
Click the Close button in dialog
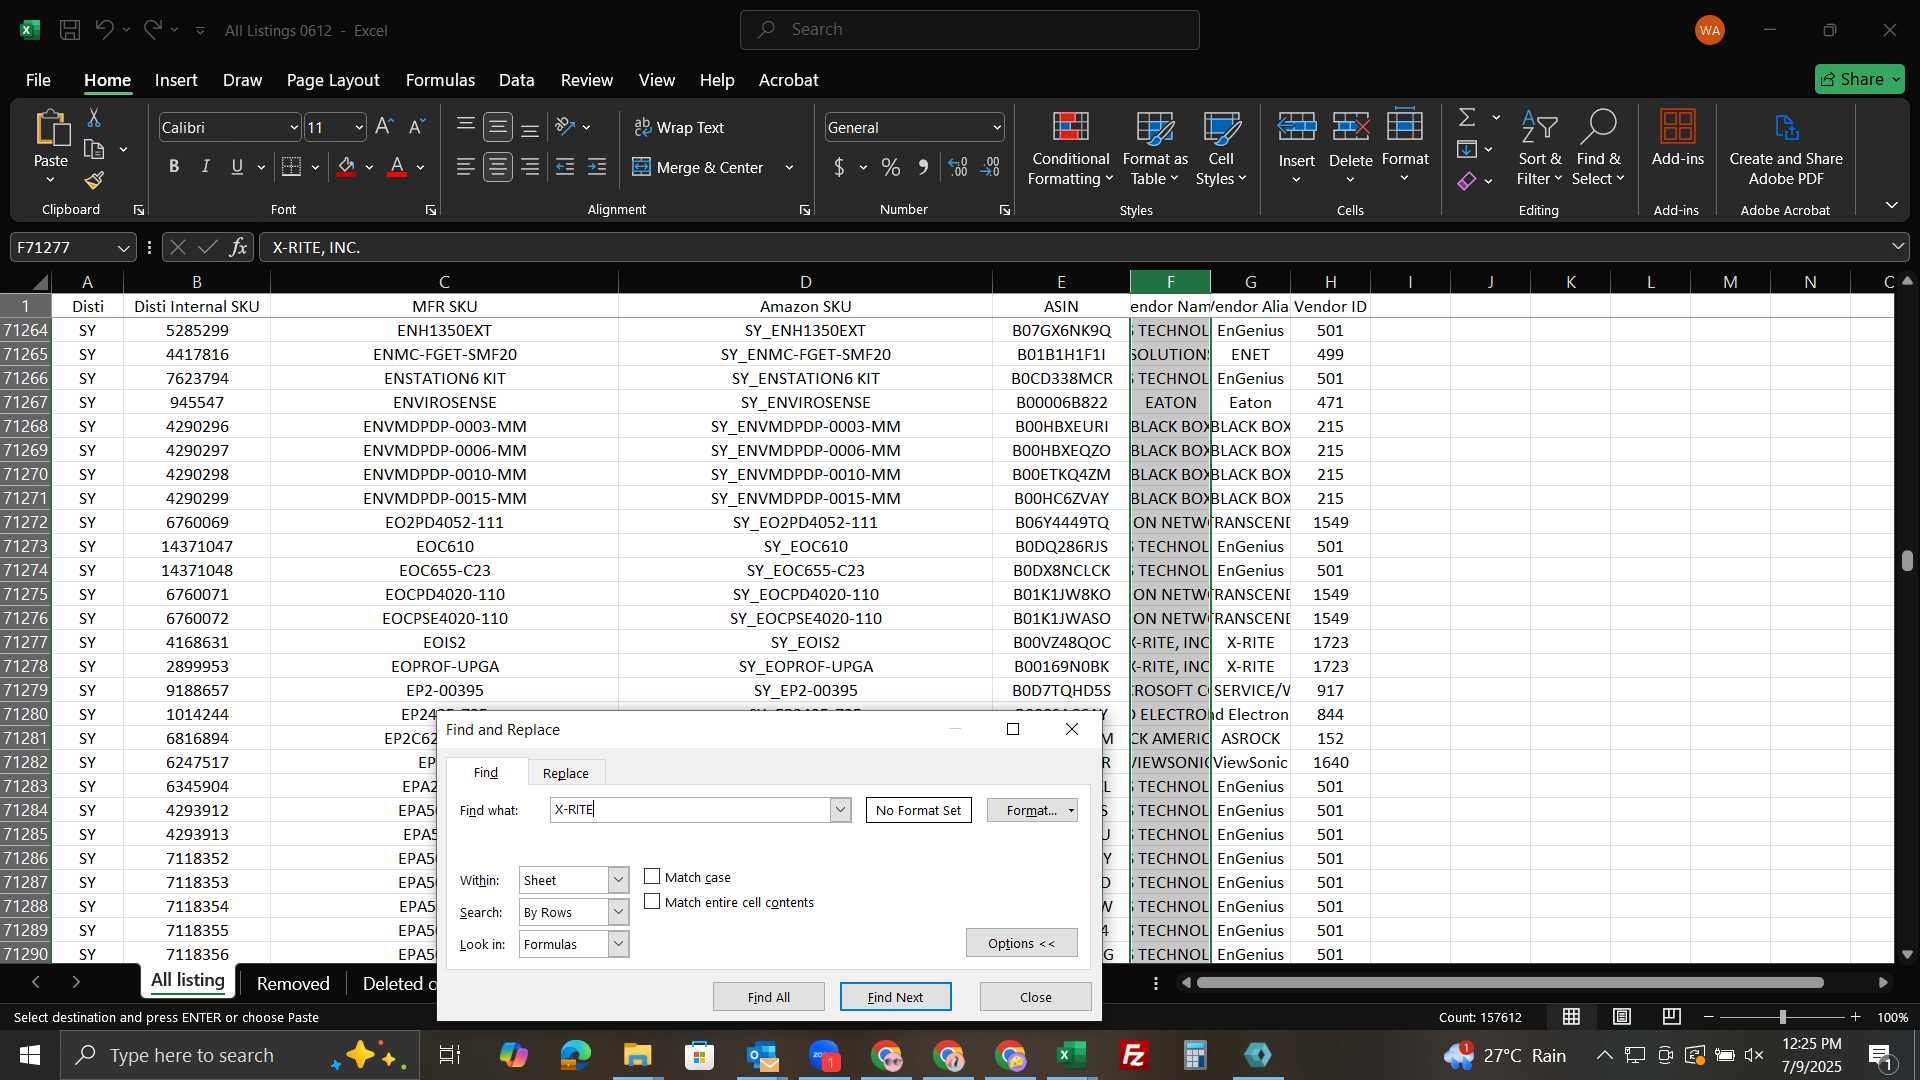1035,997
